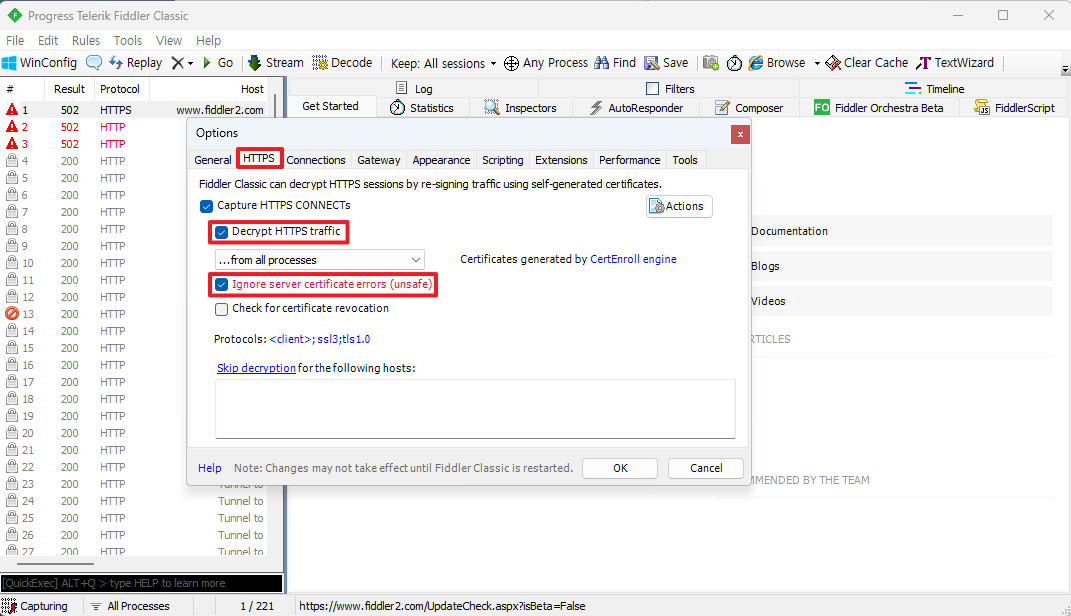The width and height of the screenshot is (1071, 616).
Task: Open the CertEnroll engine link
Action: pos(633,260)
